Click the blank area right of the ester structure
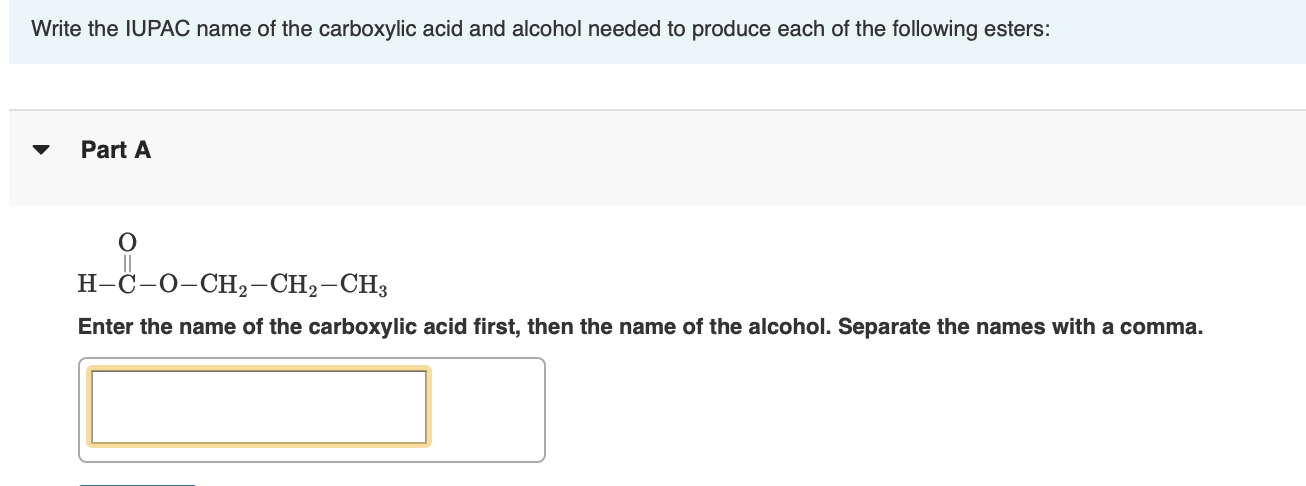 tap(800, 270)
